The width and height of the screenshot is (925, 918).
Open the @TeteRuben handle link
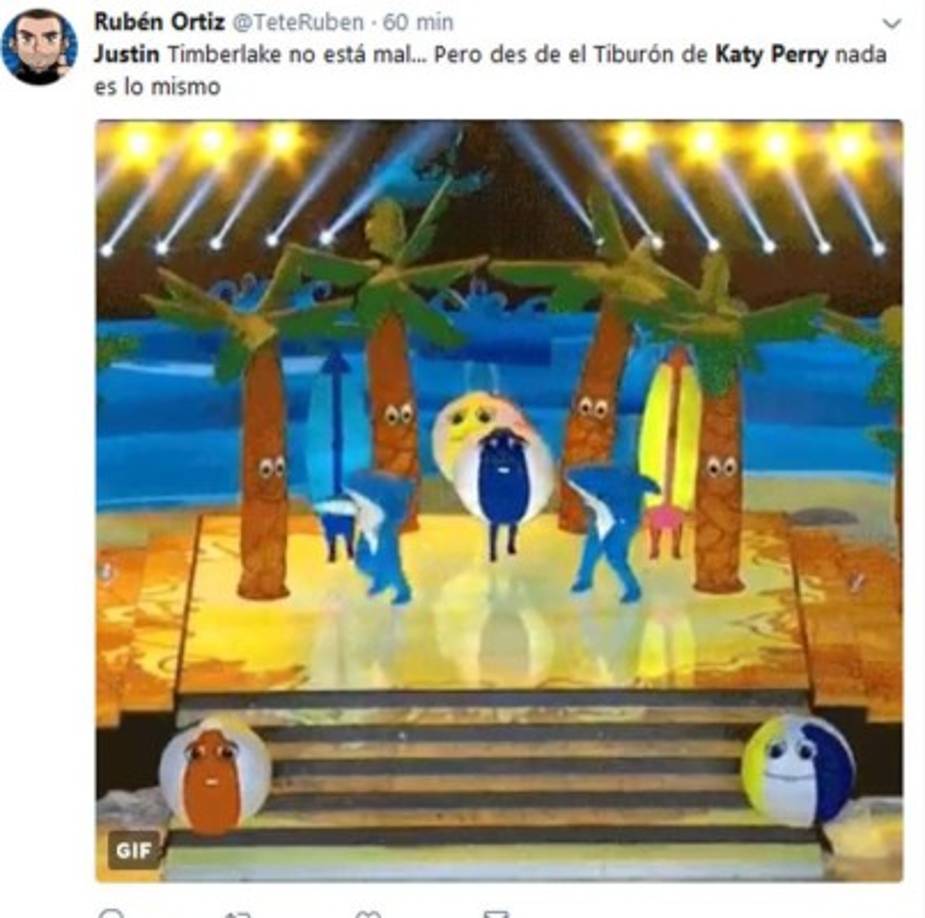pyautogui.click(x=298, y=22)
